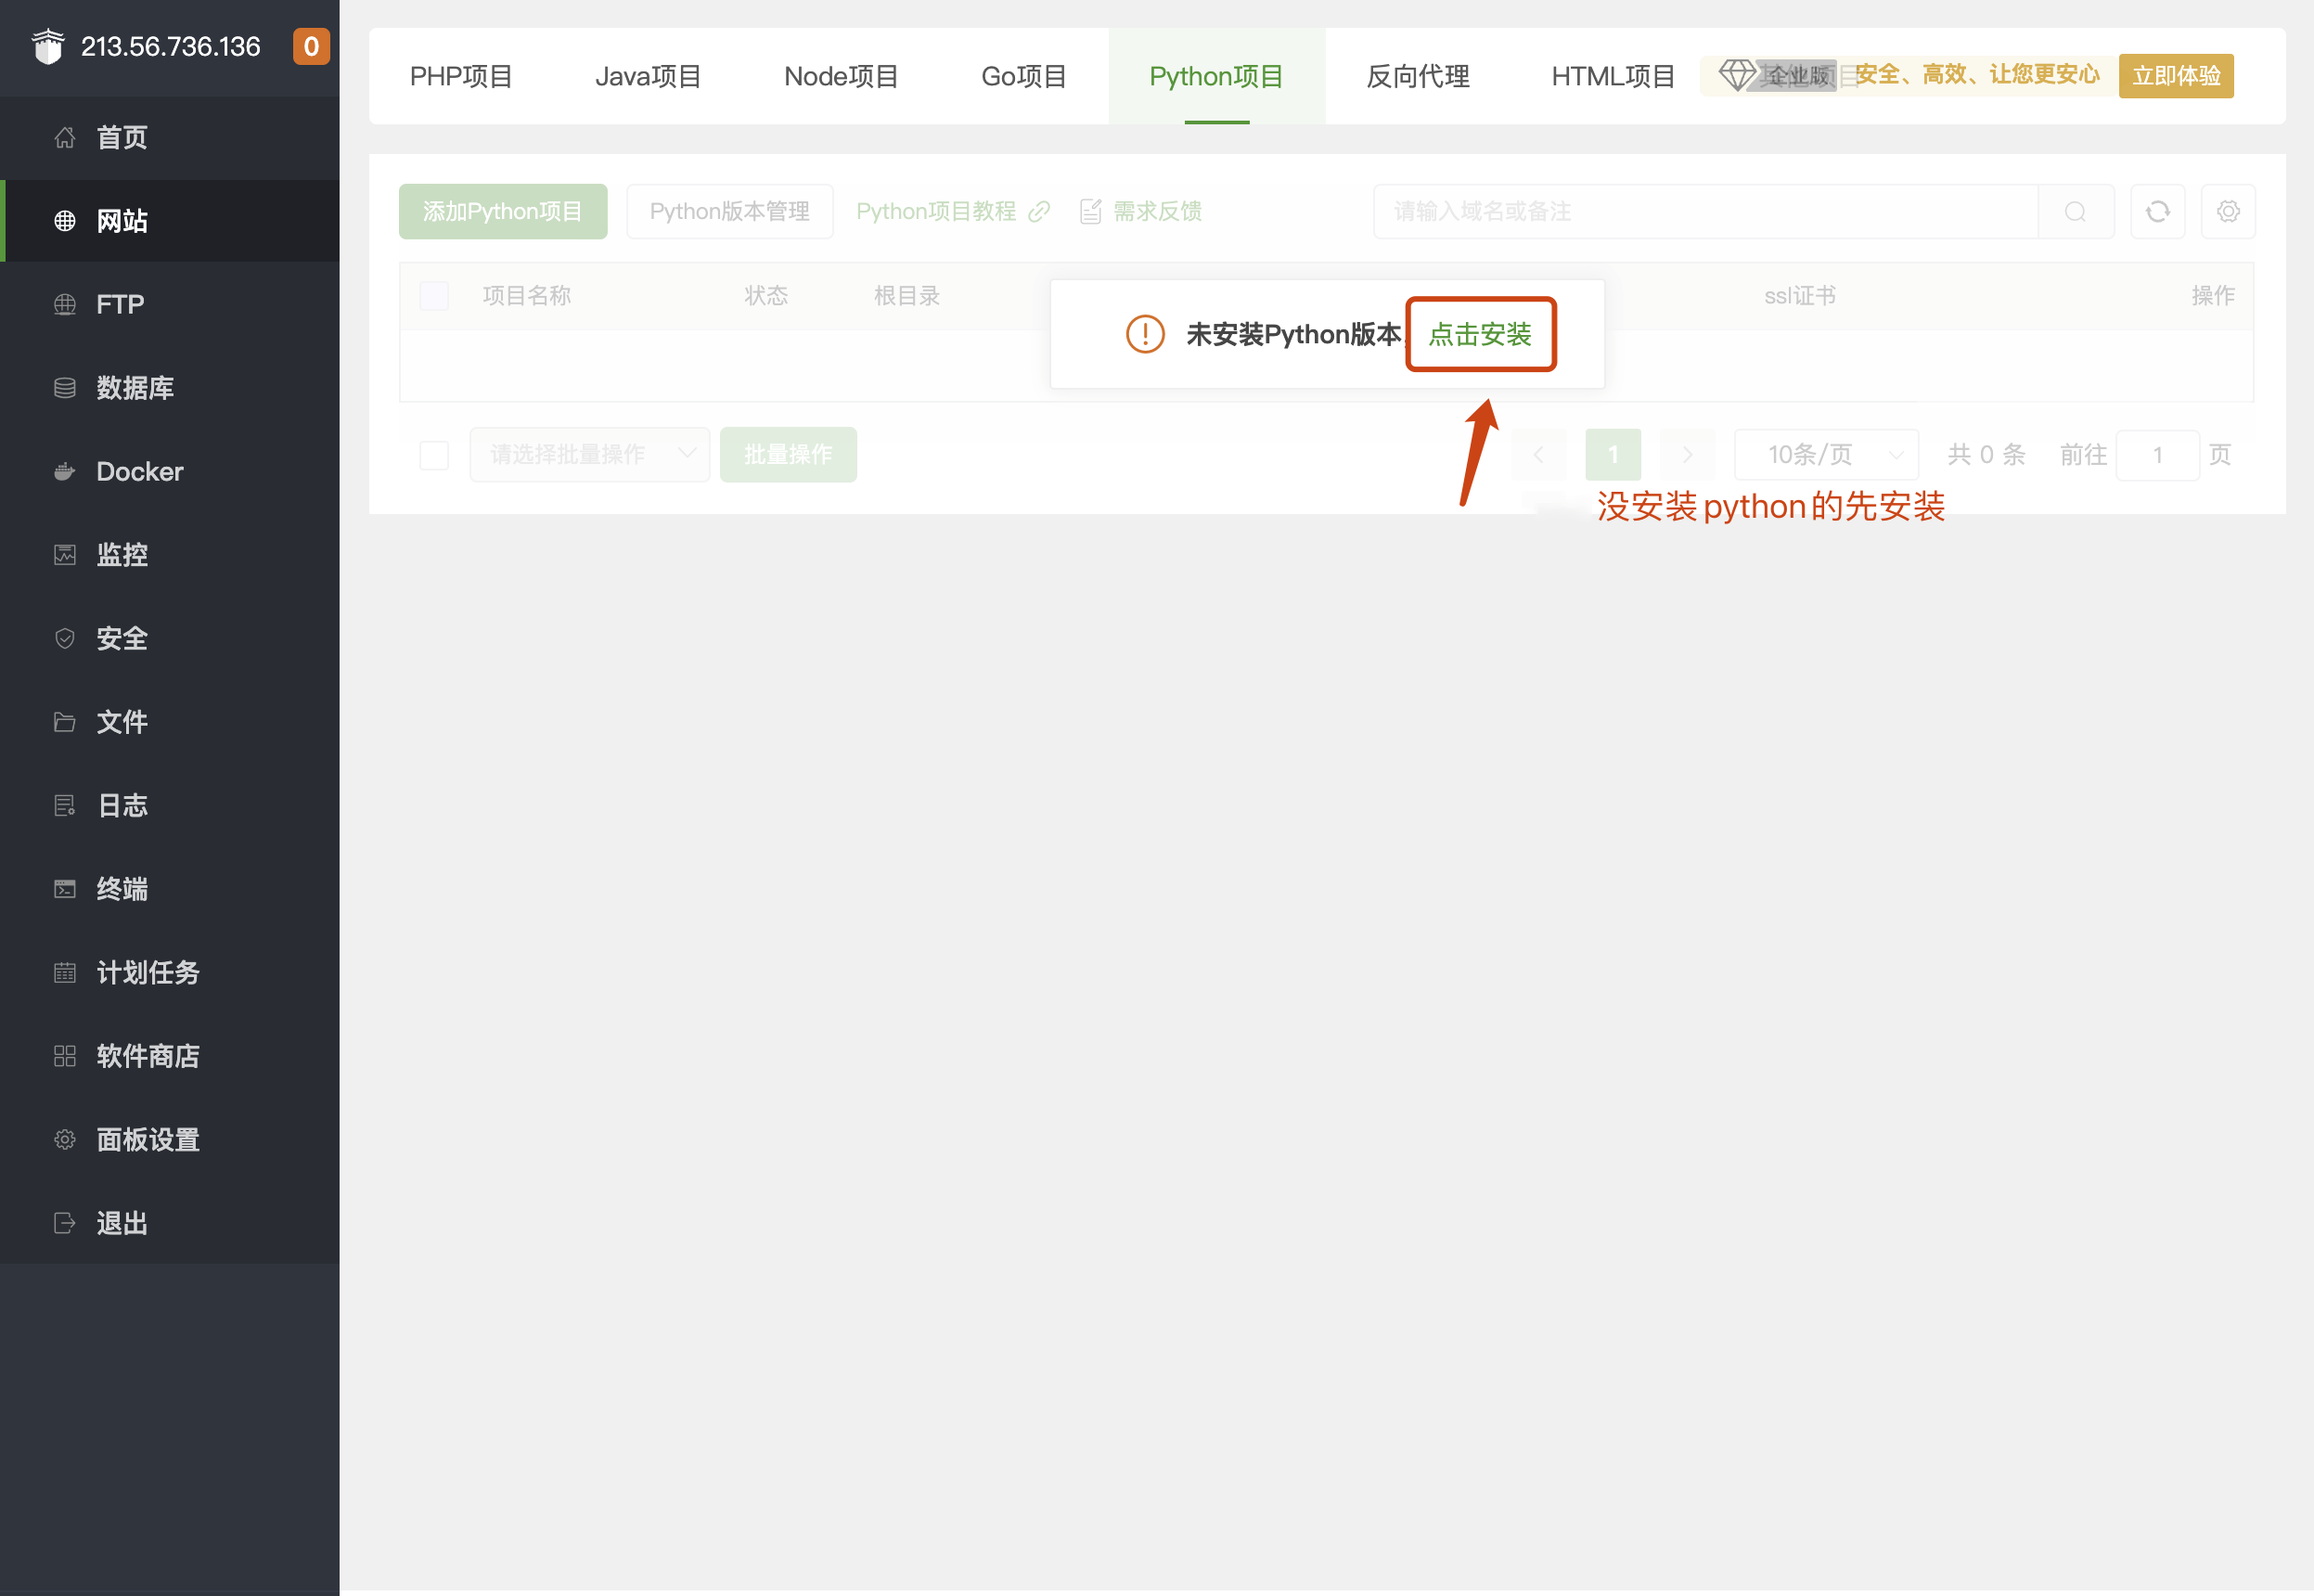Select the Python项目 tab
The image size is (2314, 1596).
pos(1217,76)
